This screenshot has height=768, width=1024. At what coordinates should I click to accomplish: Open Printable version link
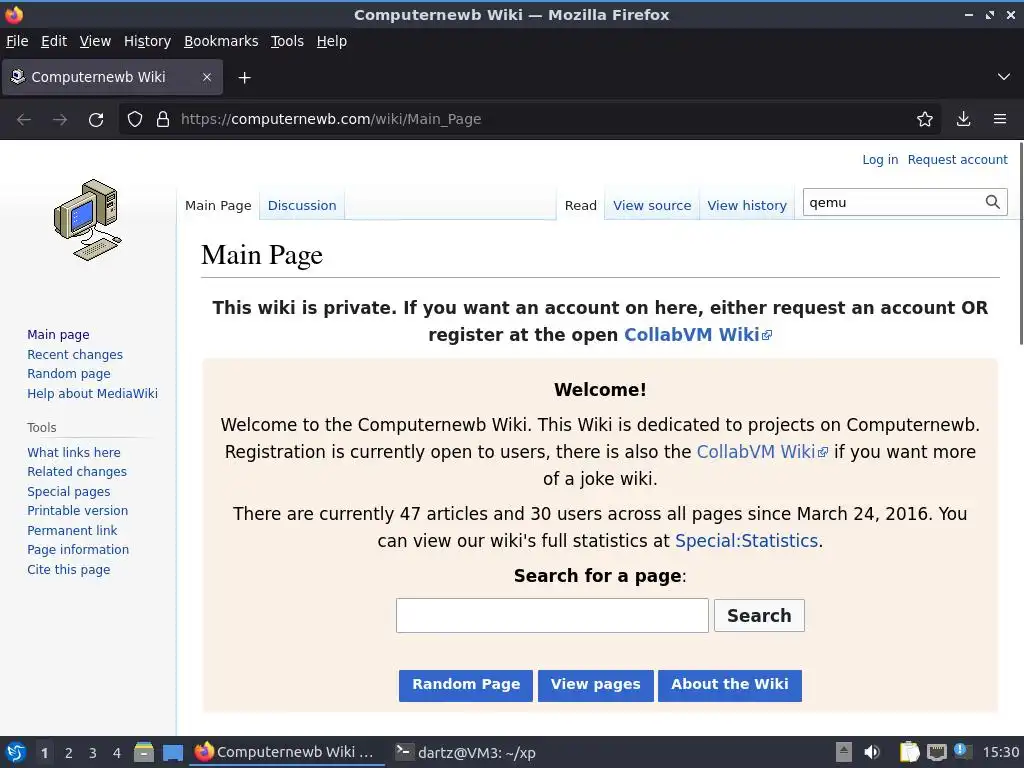tap(77, 511)
